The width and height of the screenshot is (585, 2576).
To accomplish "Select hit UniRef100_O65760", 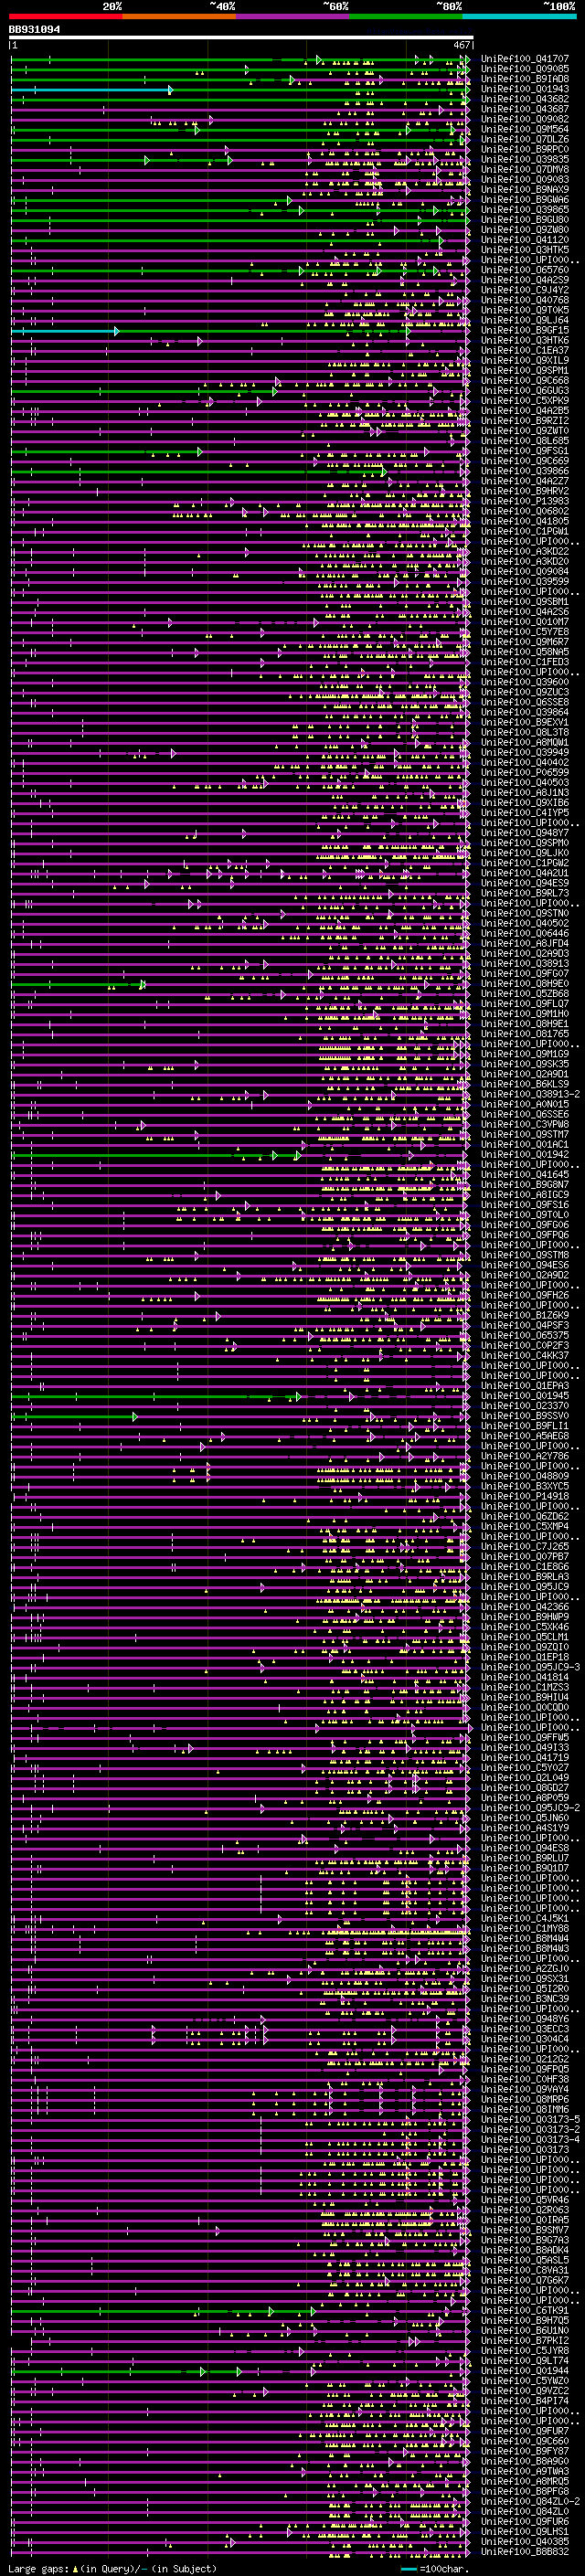I will (x=525, y=270).
